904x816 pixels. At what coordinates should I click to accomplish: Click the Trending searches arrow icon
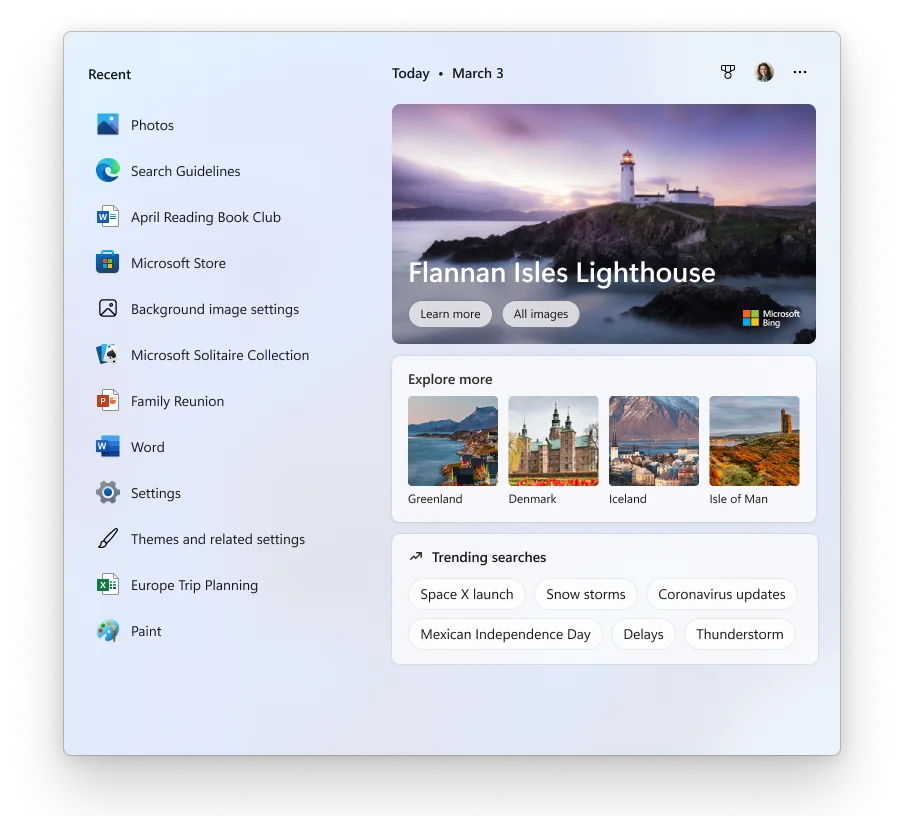pos(416,557)
